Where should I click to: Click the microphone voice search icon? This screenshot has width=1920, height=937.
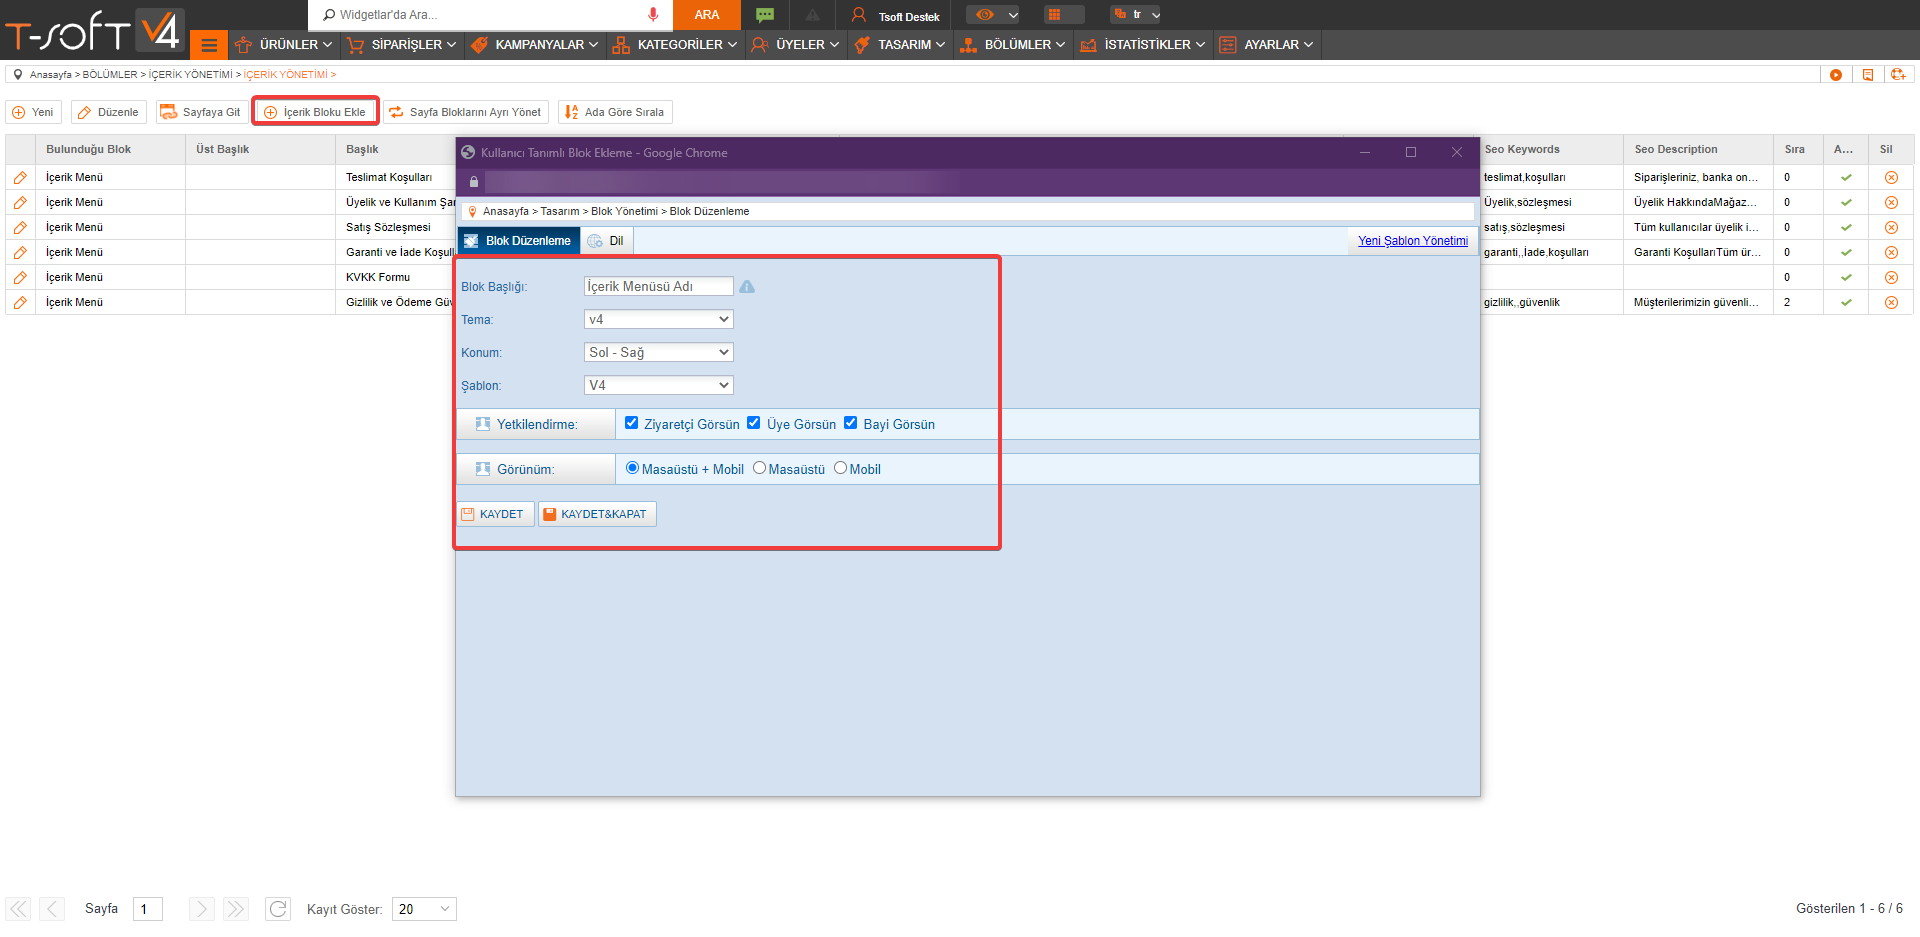click(653, 14)
